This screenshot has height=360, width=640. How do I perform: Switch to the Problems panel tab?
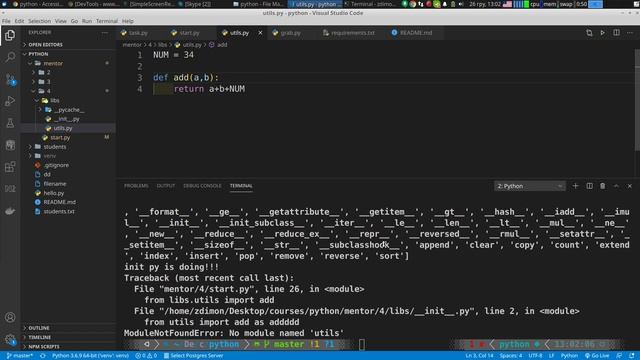[x=136, y=186]
